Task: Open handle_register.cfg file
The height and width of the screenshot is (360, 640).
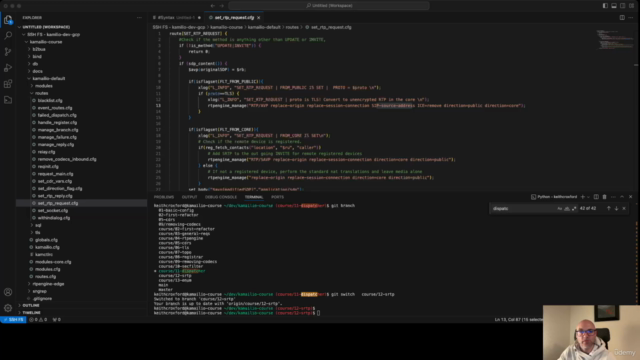Action: 57,122
